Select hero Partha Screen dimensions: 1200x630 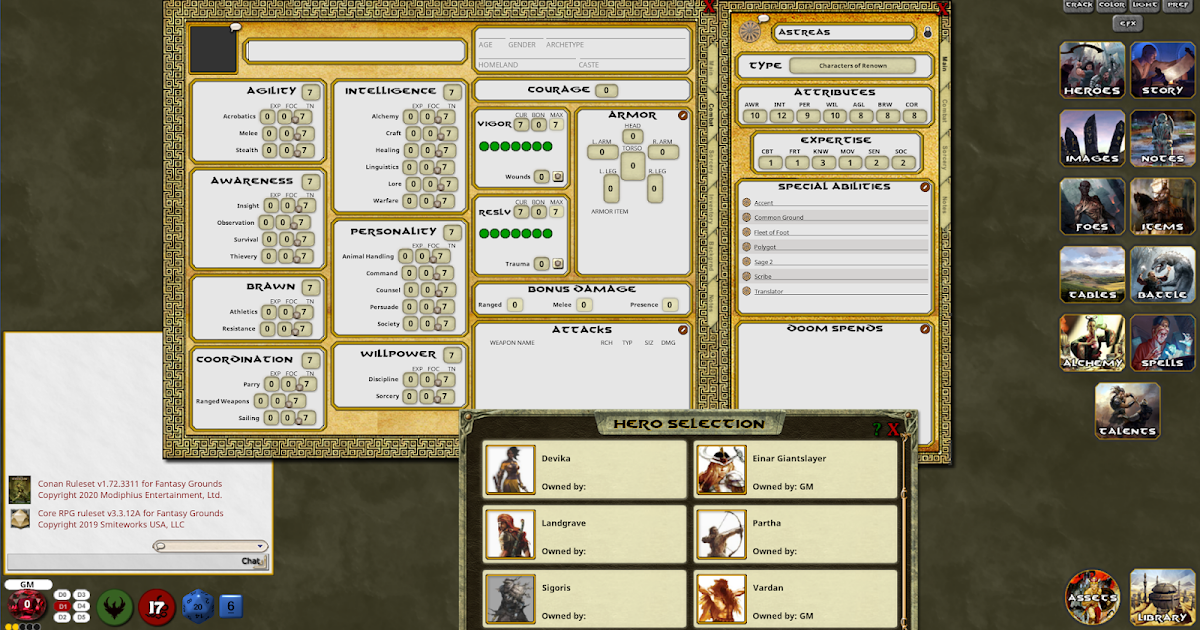(795, 535)
